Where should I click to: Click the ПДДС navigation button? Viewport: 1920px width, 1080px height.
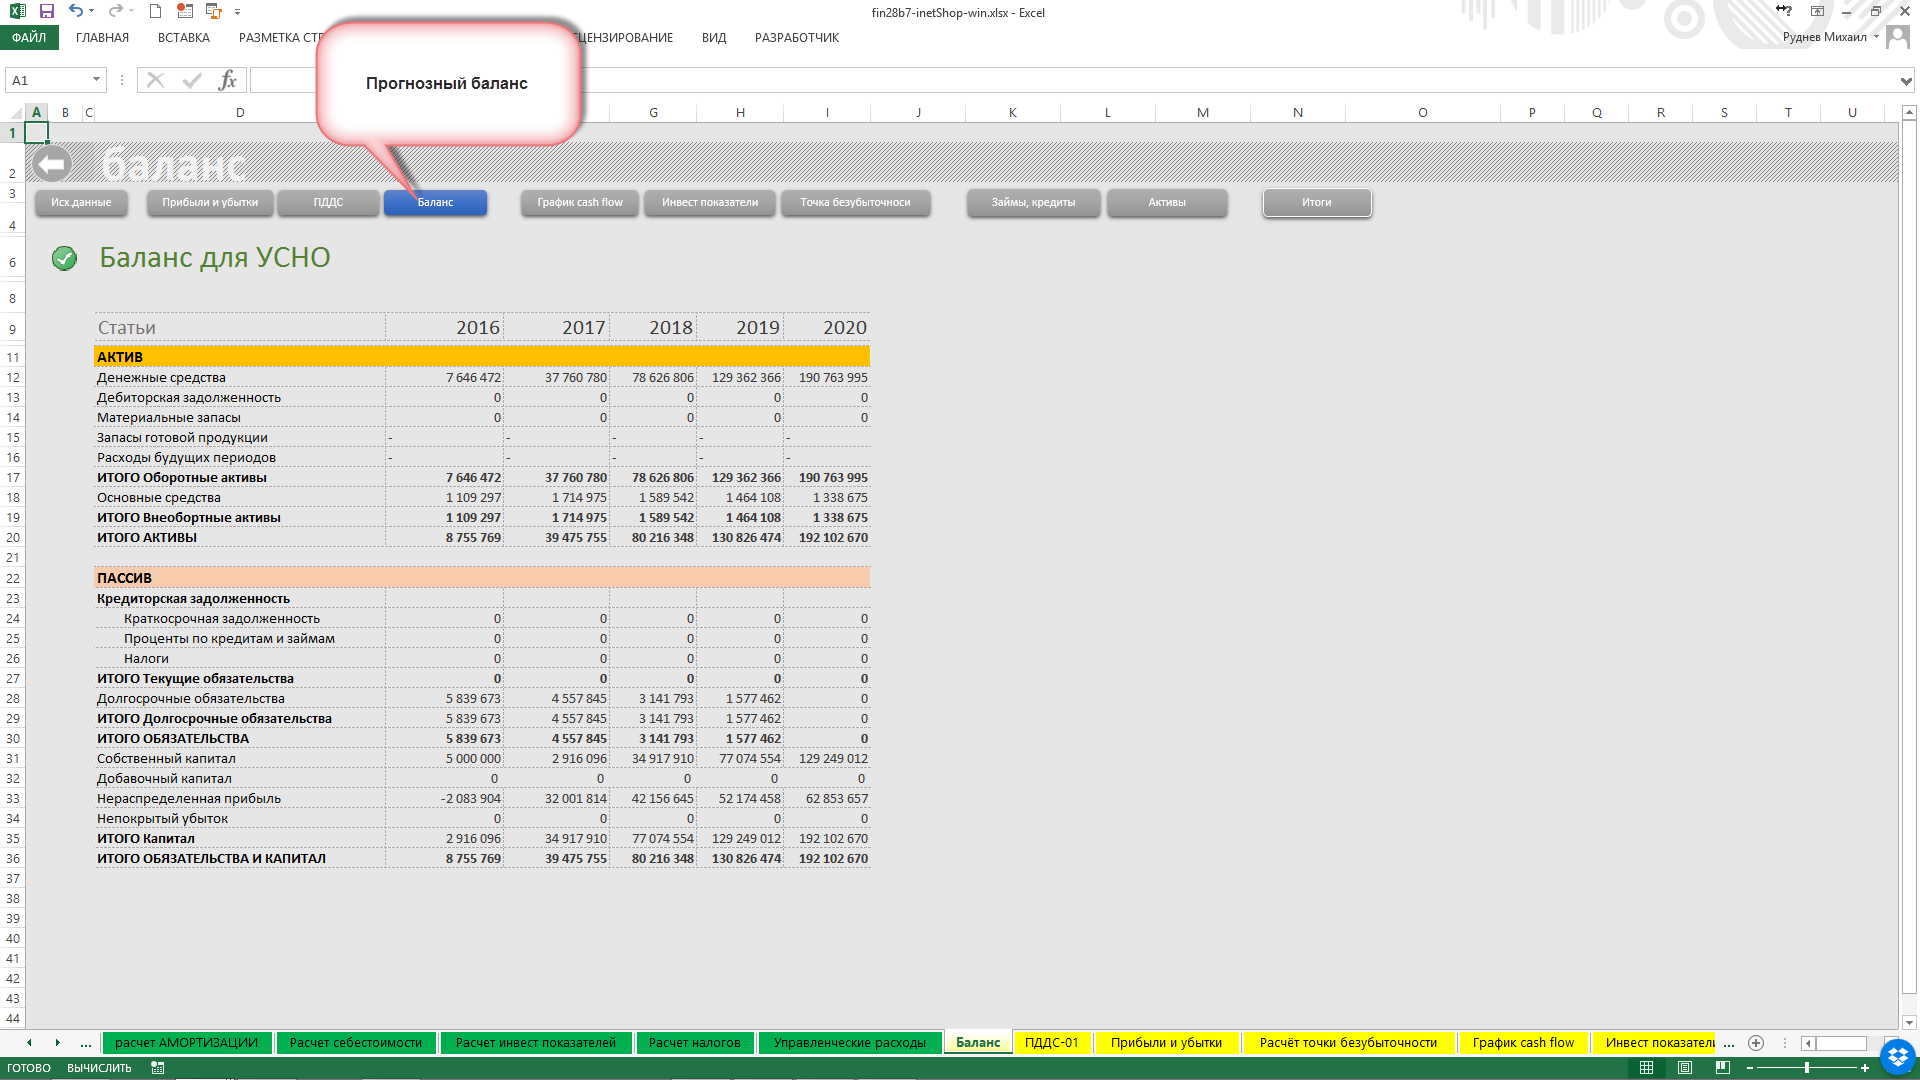click(328, 202)
